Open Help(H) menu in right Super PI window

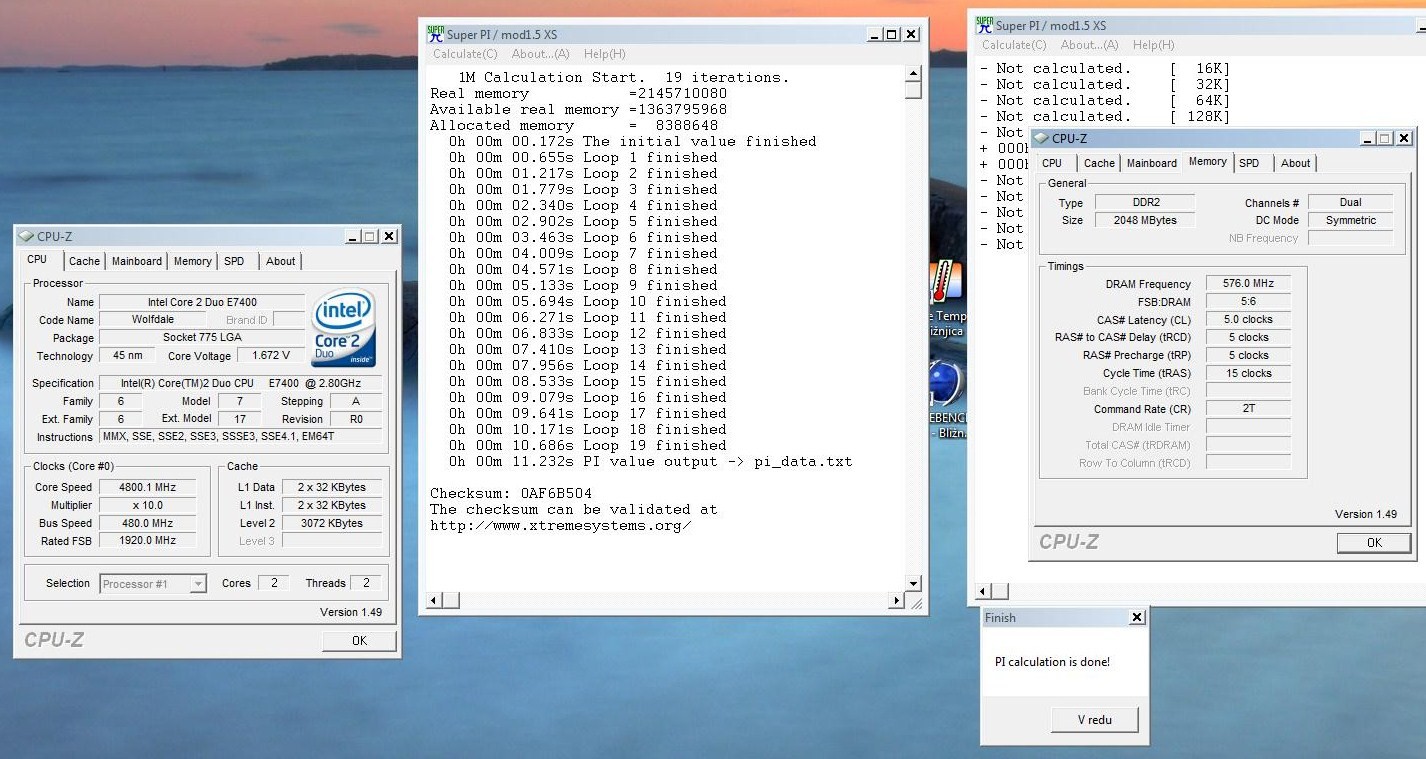pyautogui.click(x=1153, y=45)
